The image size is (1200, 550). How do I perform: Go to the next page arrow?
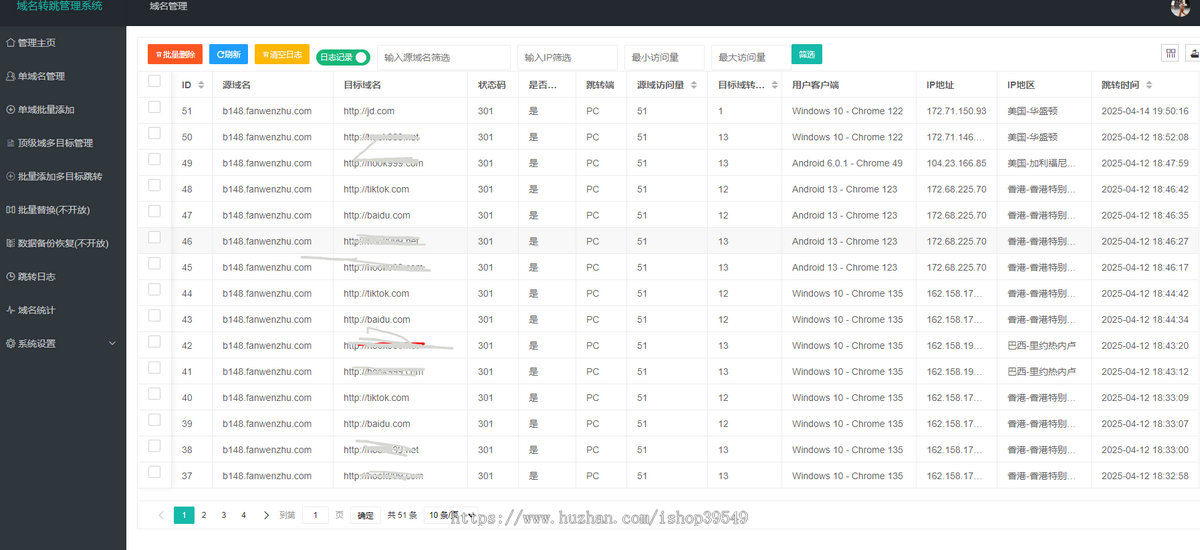pos(266,515)
